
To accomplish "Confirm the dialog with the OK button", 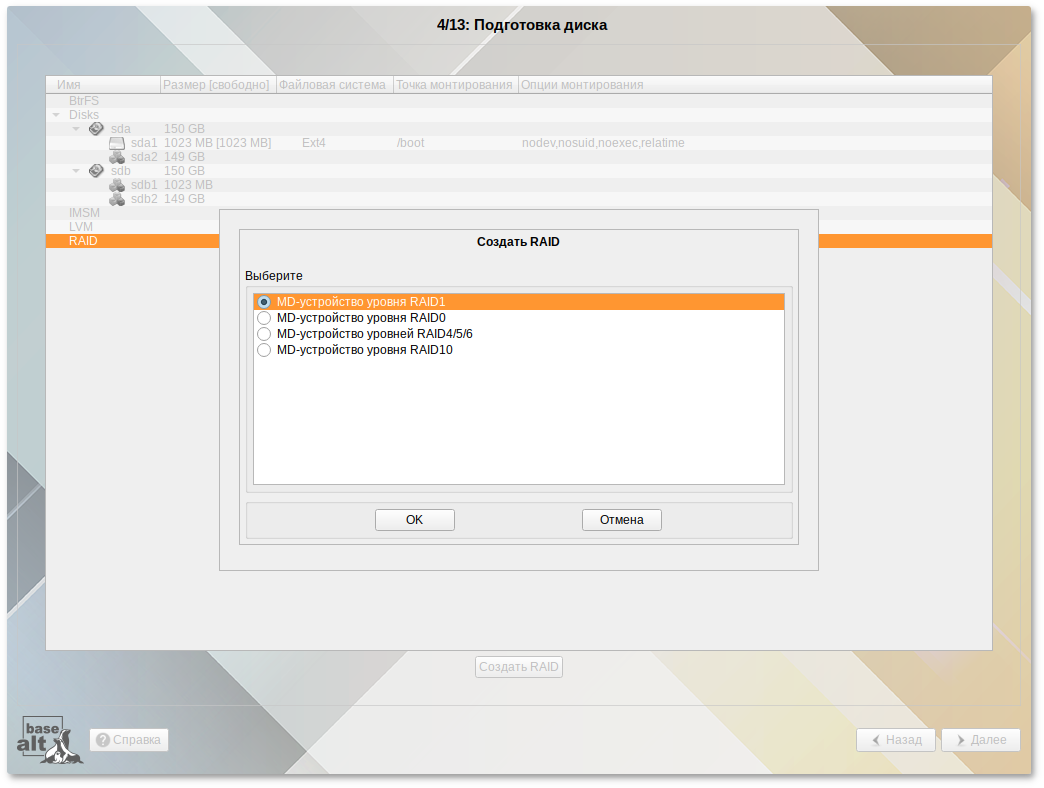I will pos(414,520).
